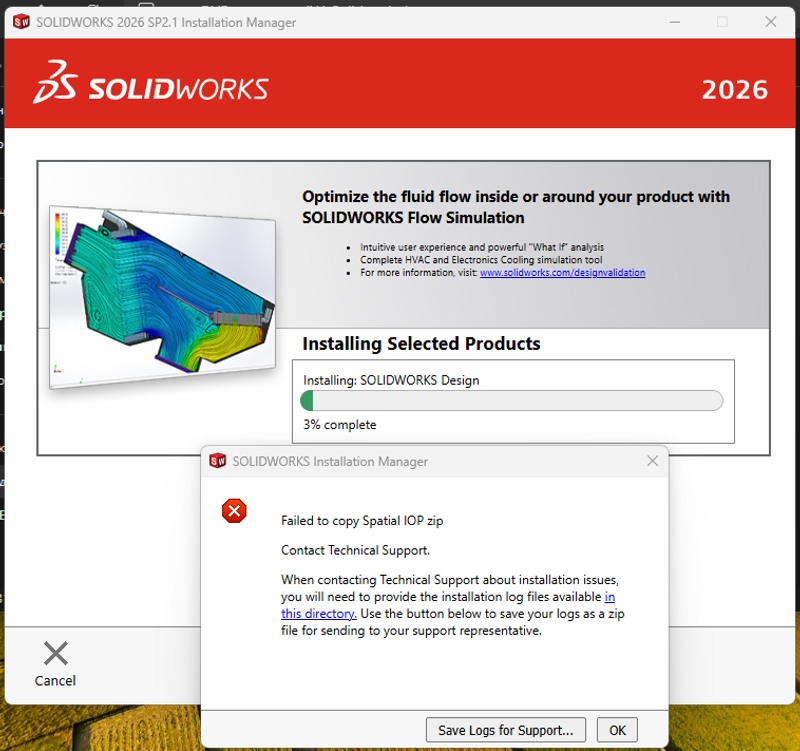The image size is (800, 751).
Task: Close the main Installation Manager window
Action: [x=771, y=22]
